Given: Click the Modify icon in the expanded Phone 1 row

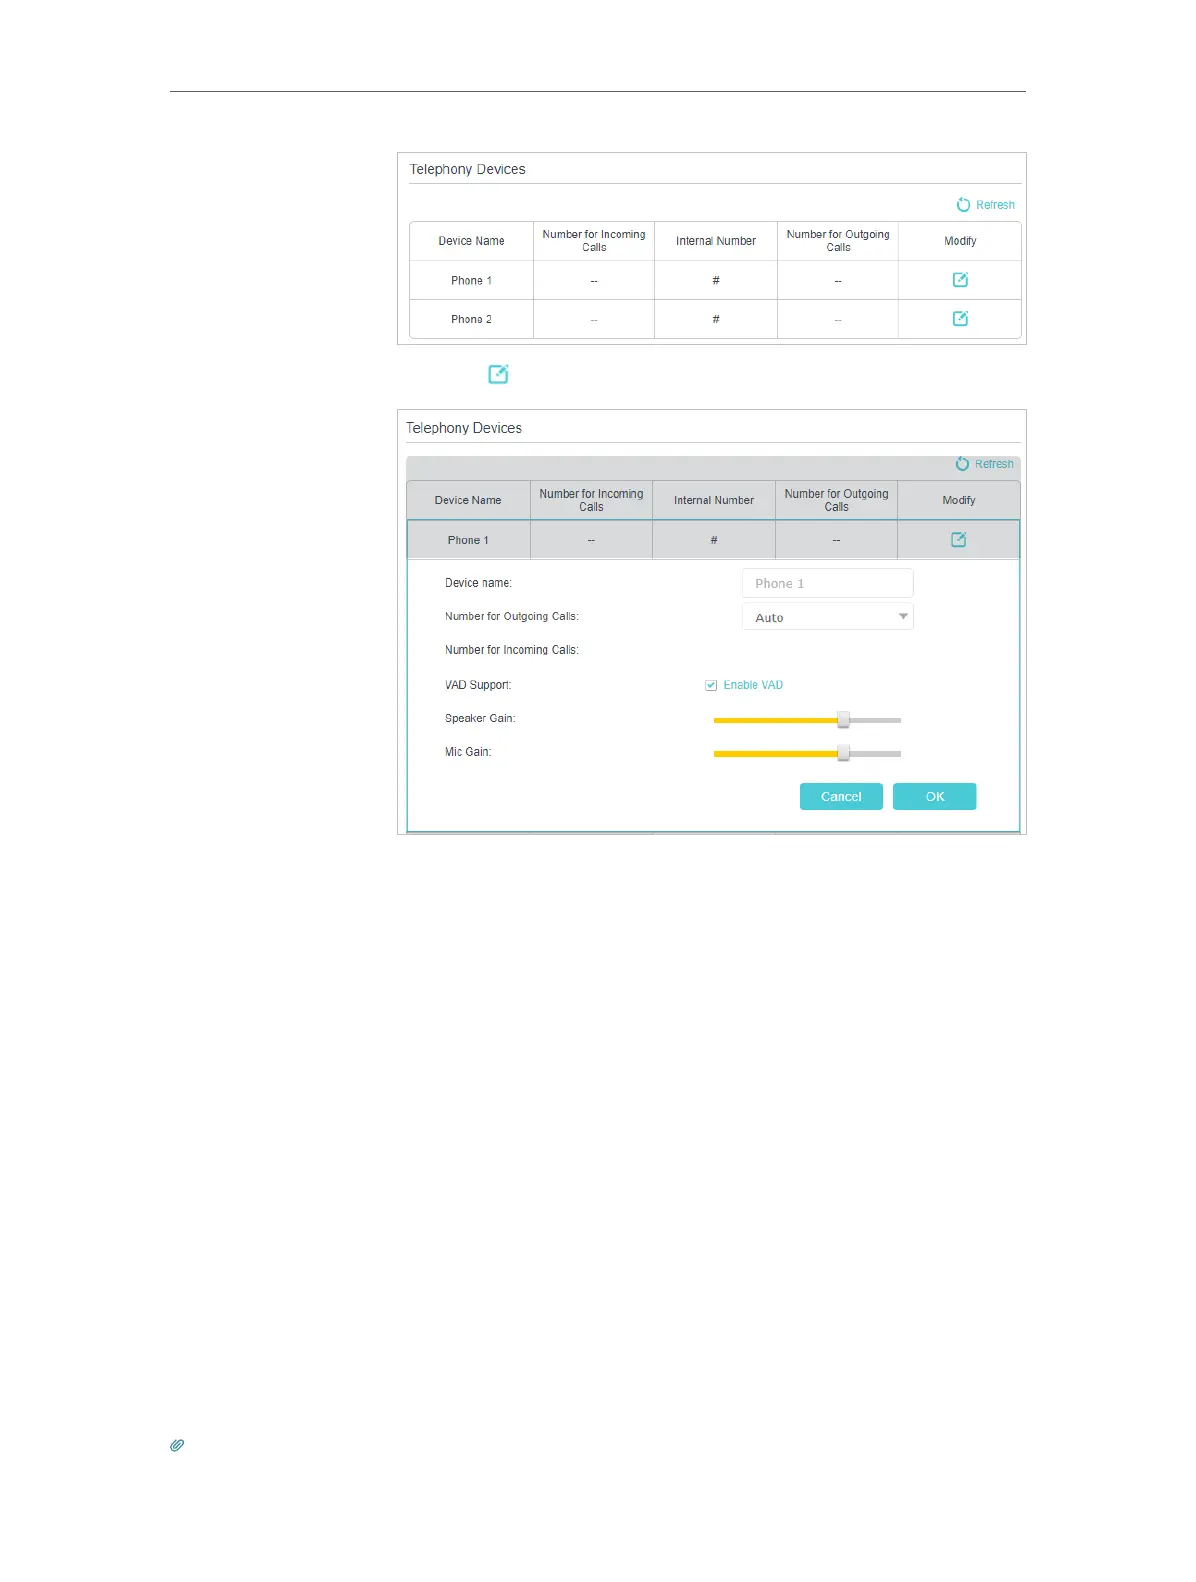Looking at the screenshot, I should 958,540.
